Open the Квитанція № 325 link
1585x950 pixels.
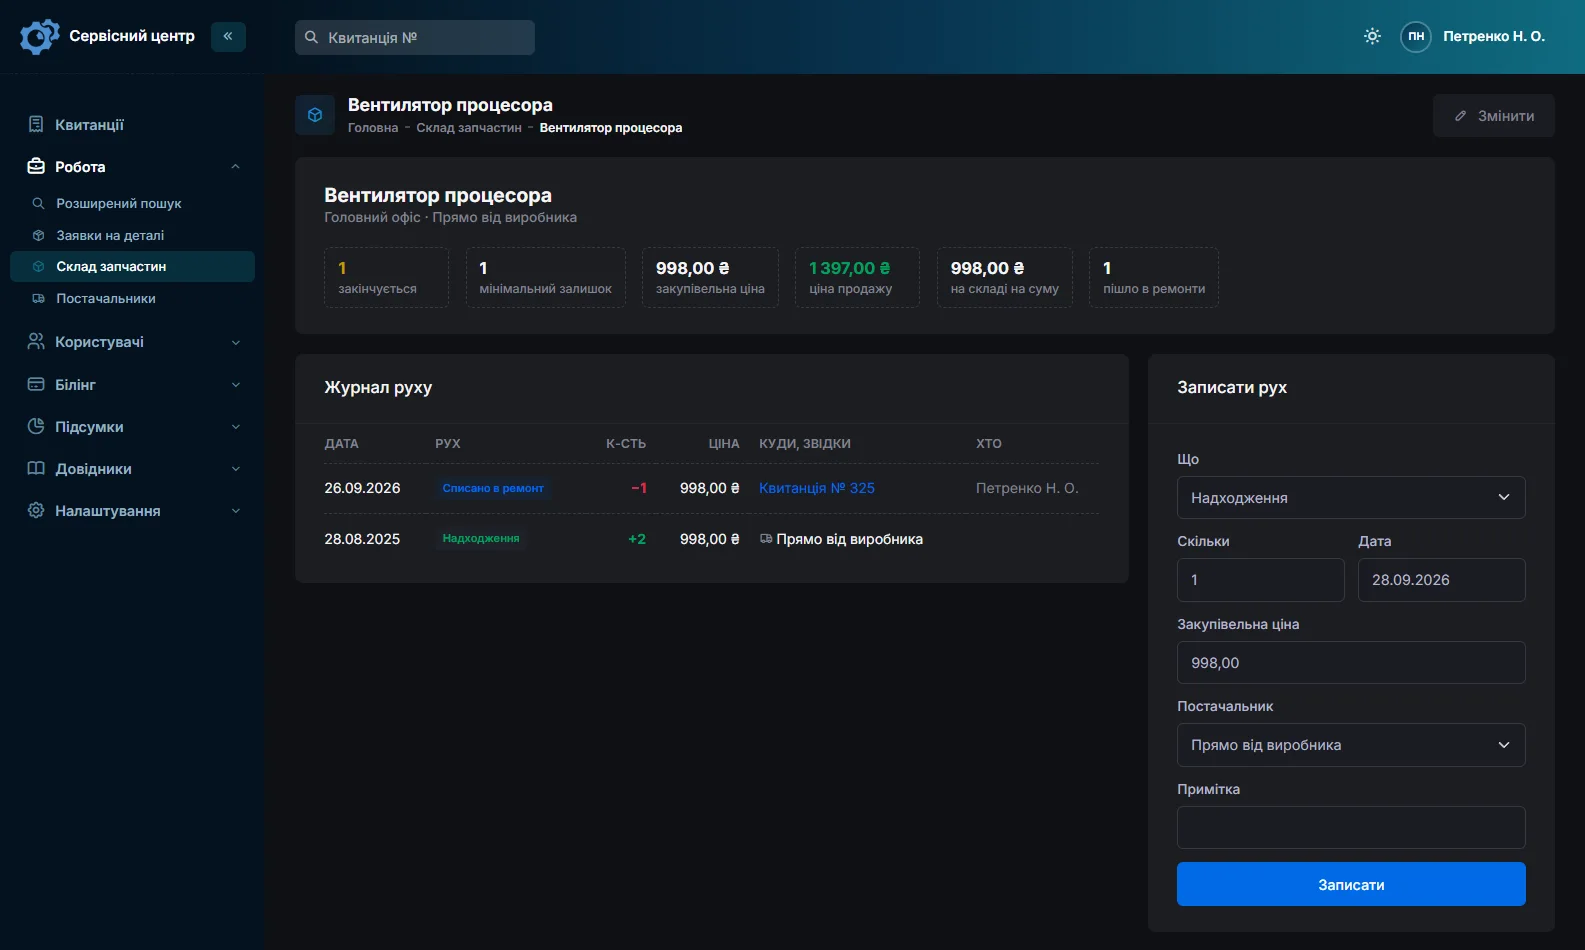(x=817, y=488)
